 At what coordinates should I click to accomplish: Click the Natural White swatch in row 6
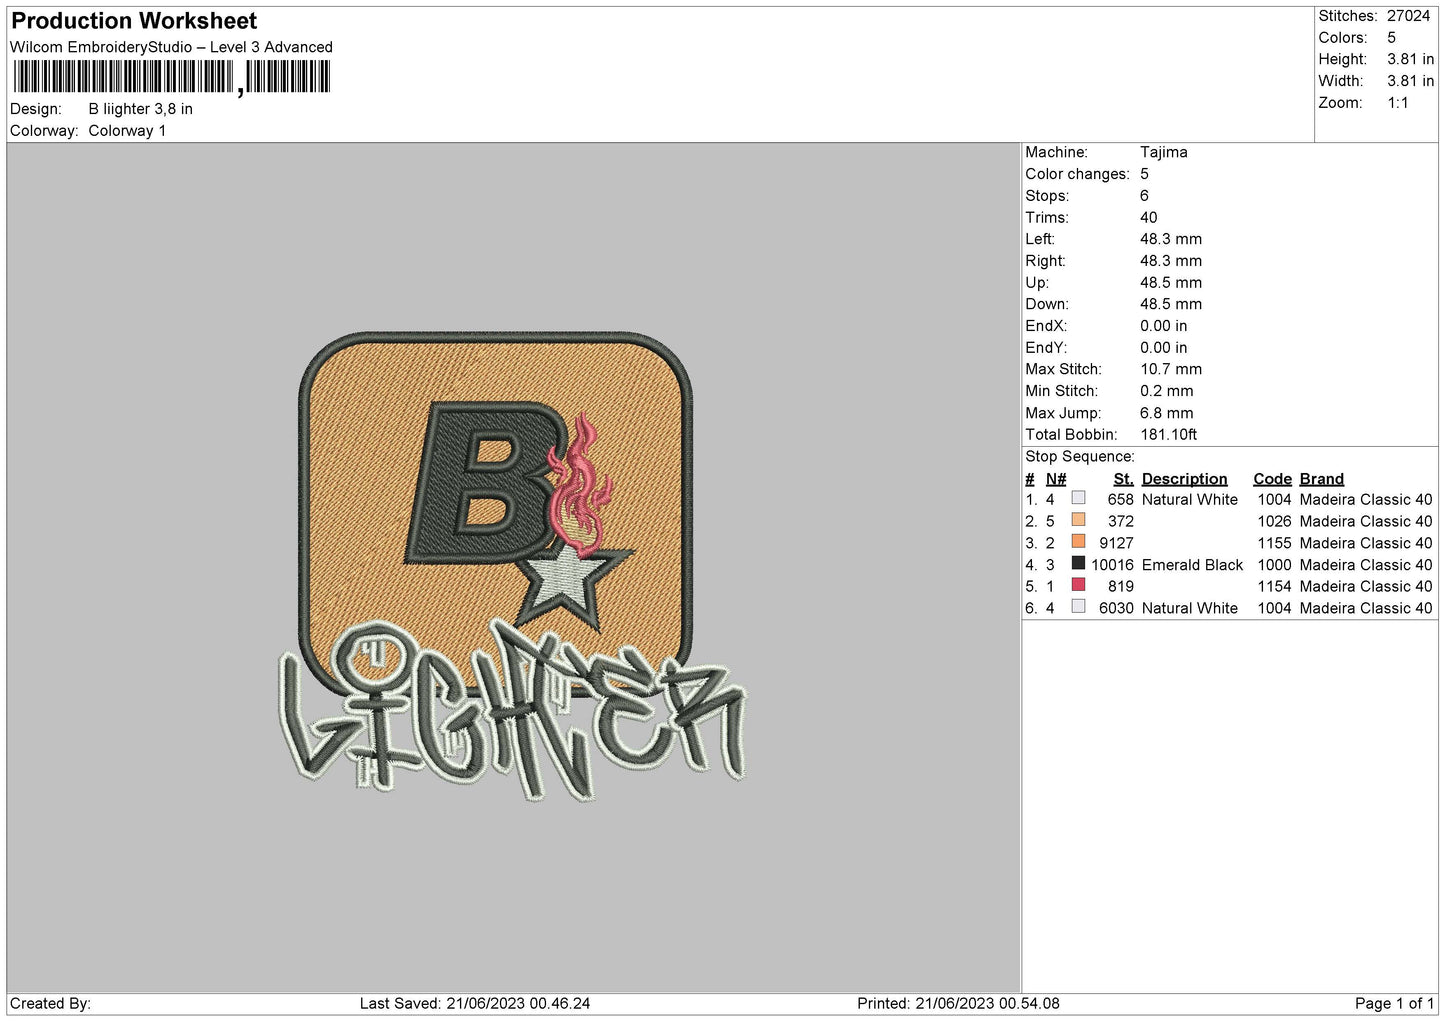(x=1078, y=607)
